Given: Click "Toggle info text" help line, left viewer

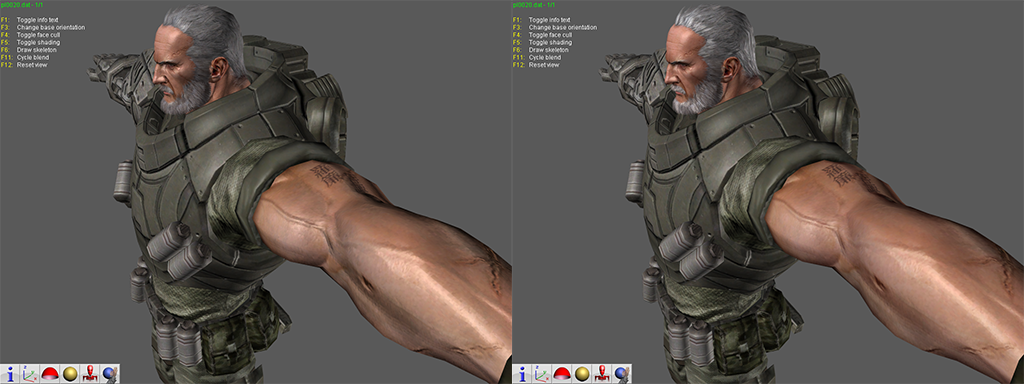Looking at the screenshot, I should coord(38,20).
